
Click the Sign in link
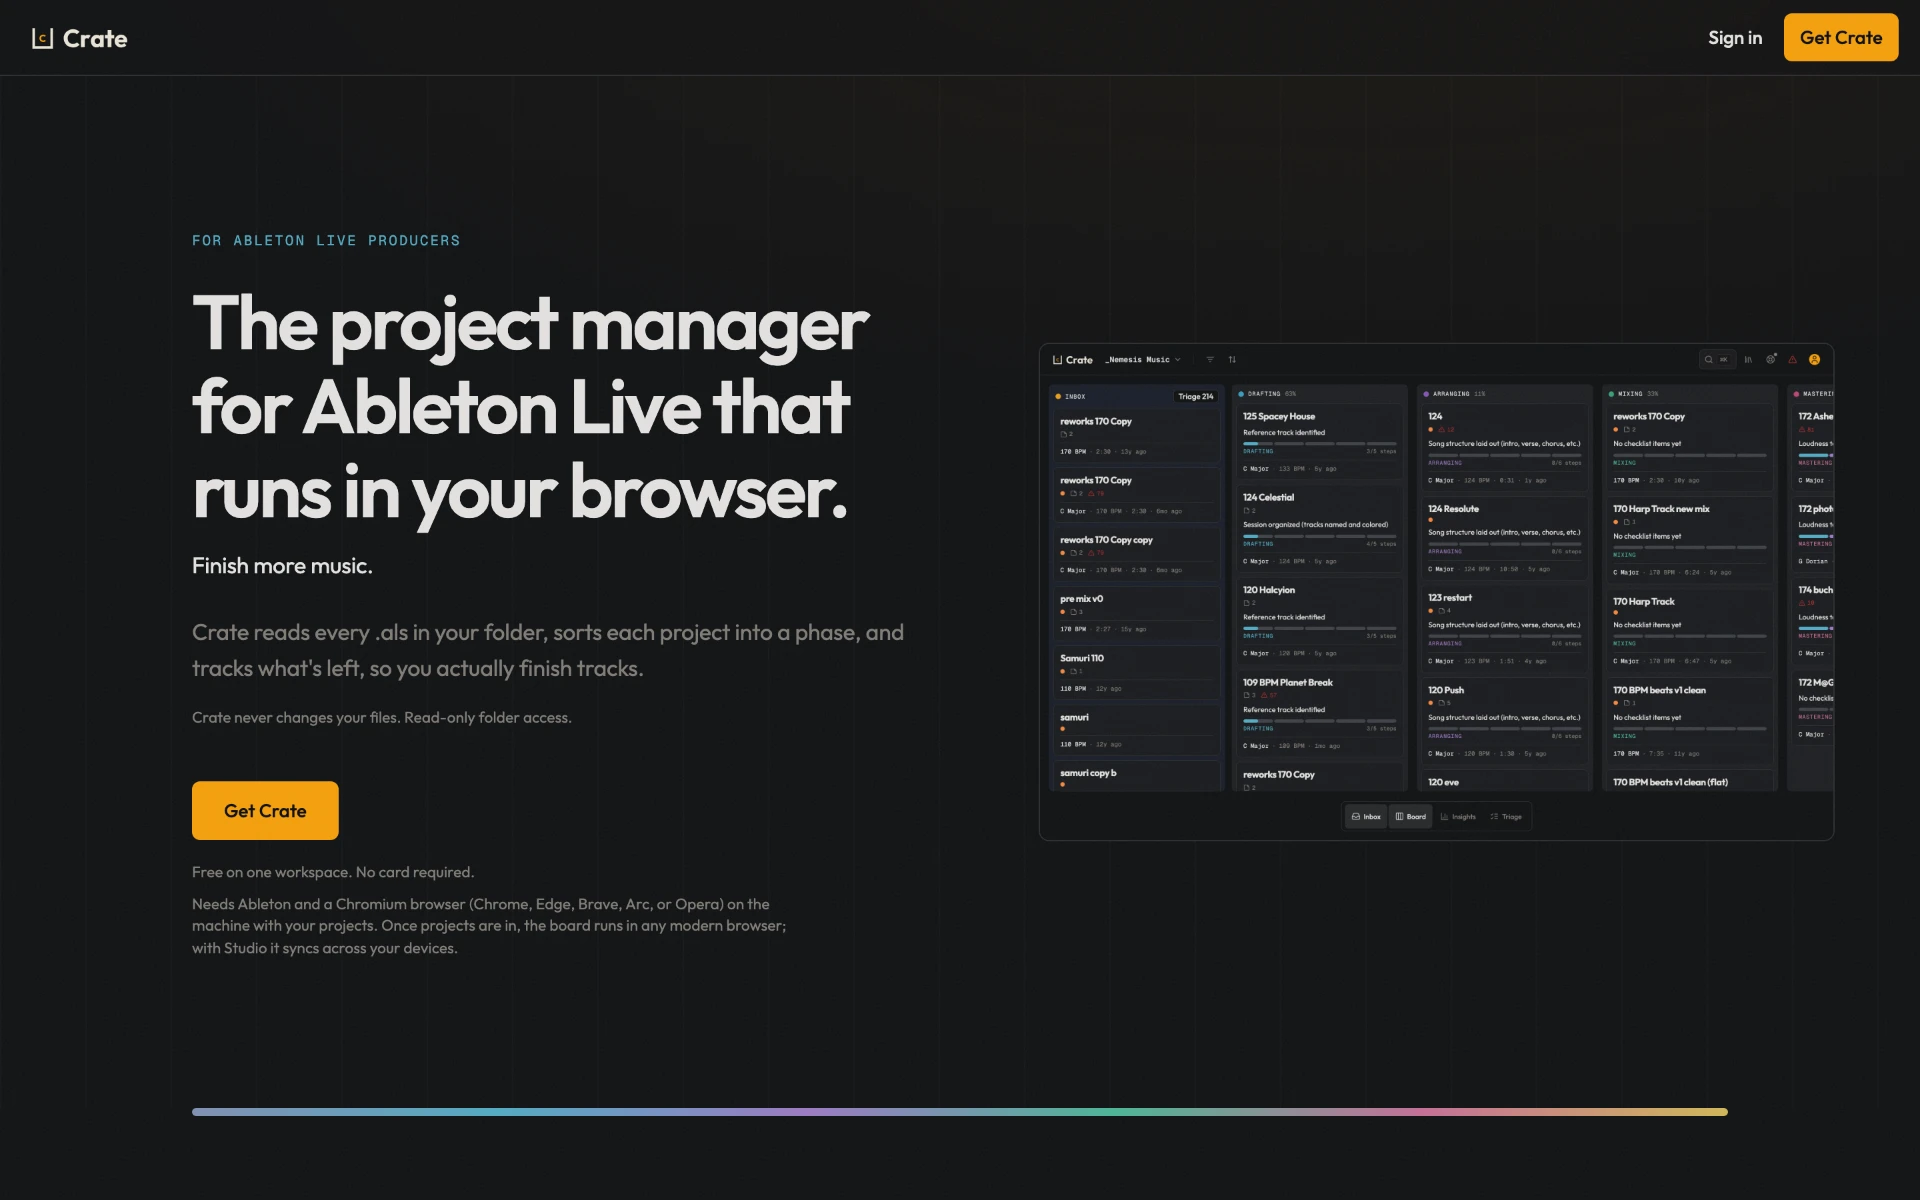(x=1735, y=38)
